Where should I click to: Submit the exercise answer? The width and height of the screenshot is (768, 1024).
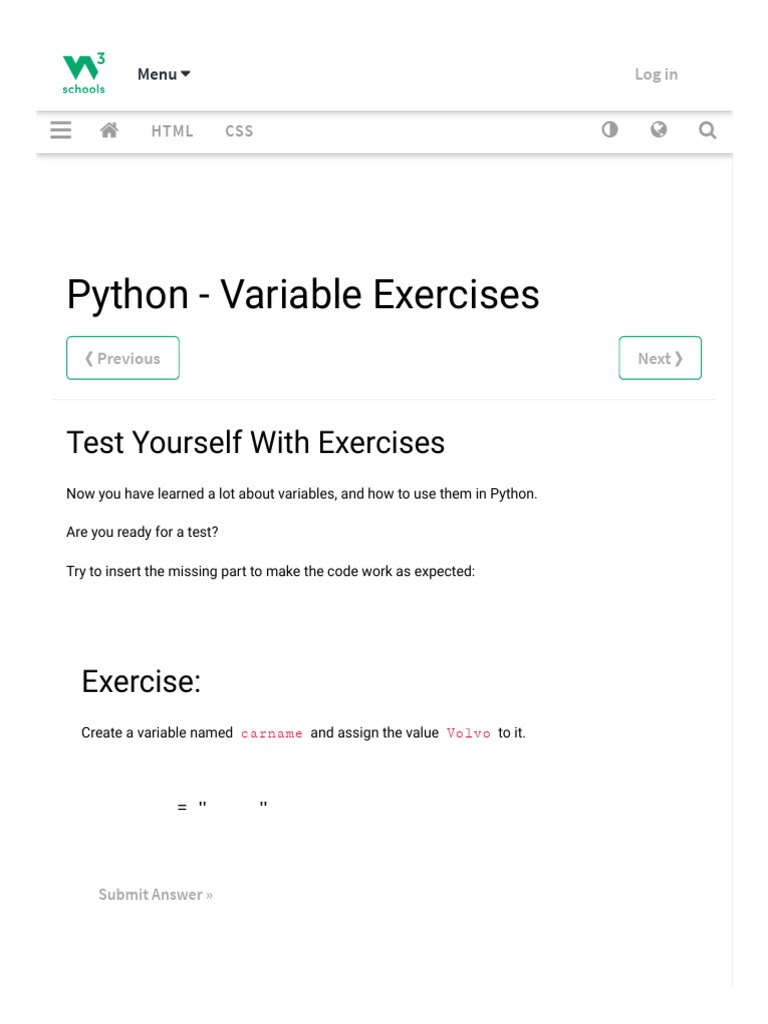[x=155, y=894]
